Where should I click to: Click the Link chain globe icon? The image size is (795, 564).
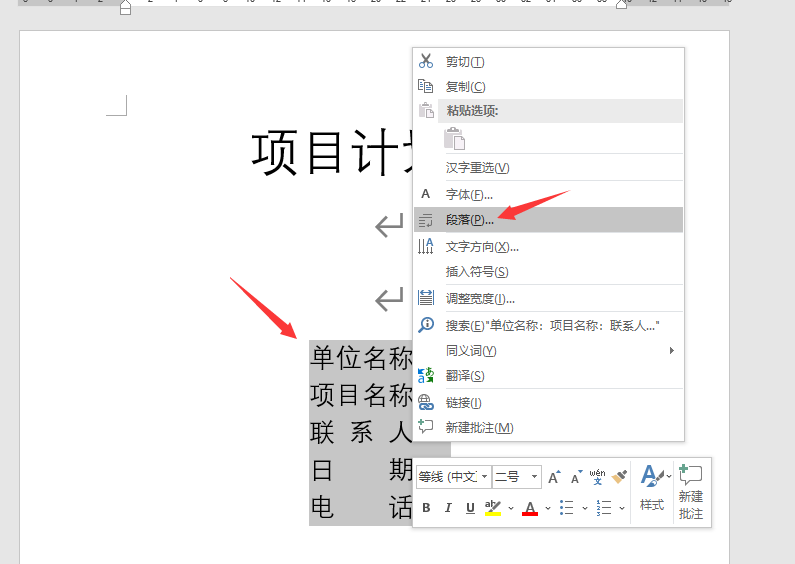point(425,403)
